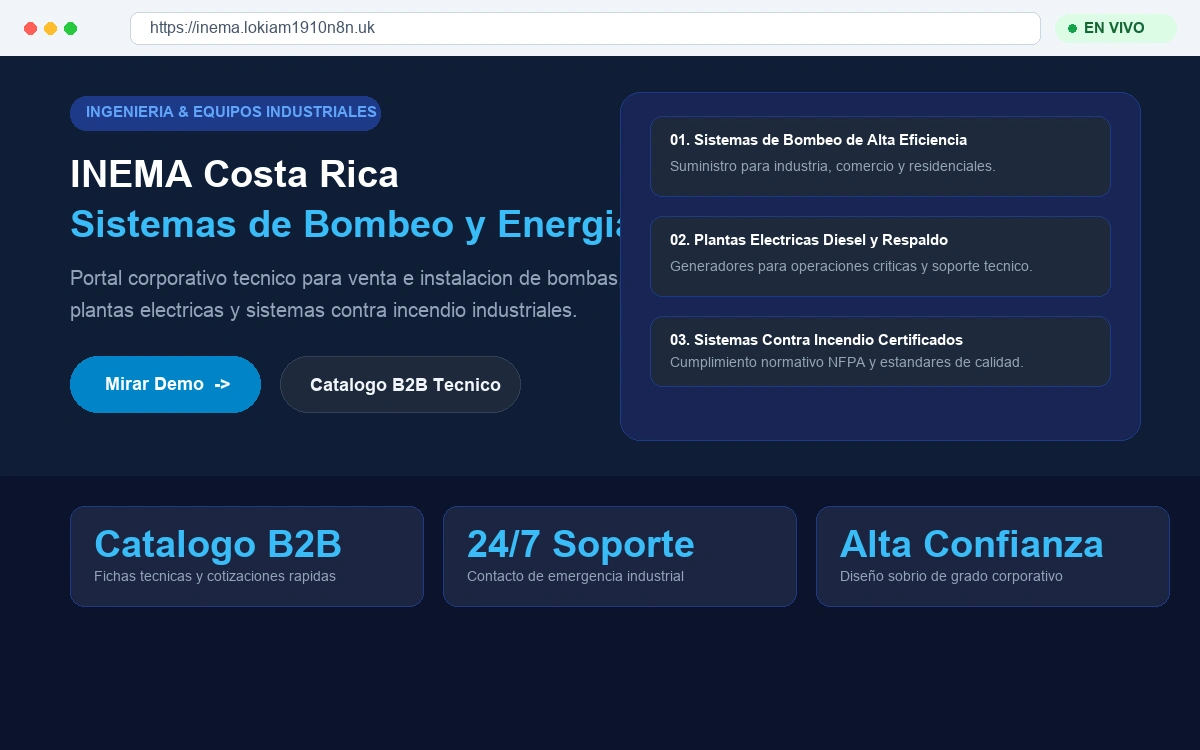Viewport: 1200px width, 750px height.
Task: Click text 'Cumplimiento normativo NFPA y estandares de calidad.'
Action: pos(846,362)
